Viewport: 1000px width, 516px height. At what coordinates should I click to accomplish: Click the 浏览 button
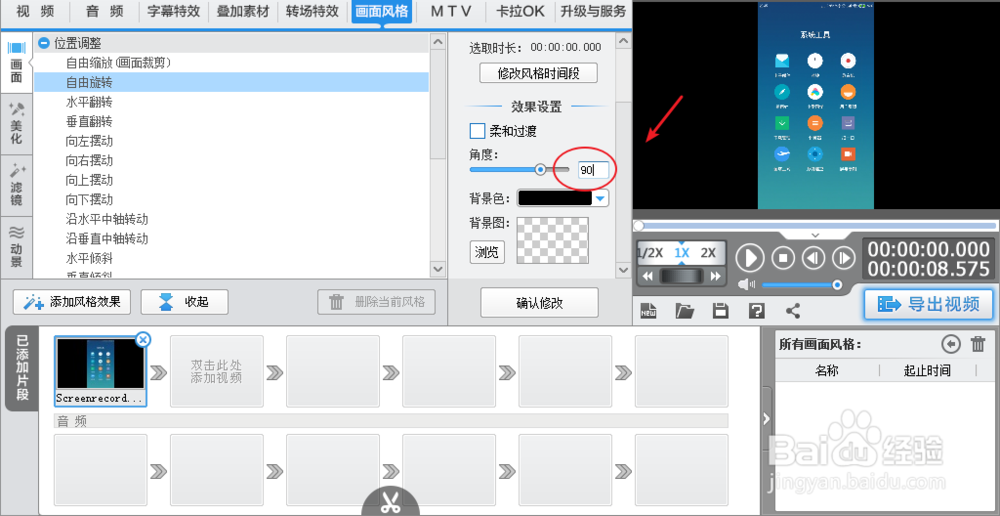(x=487, y=252)
